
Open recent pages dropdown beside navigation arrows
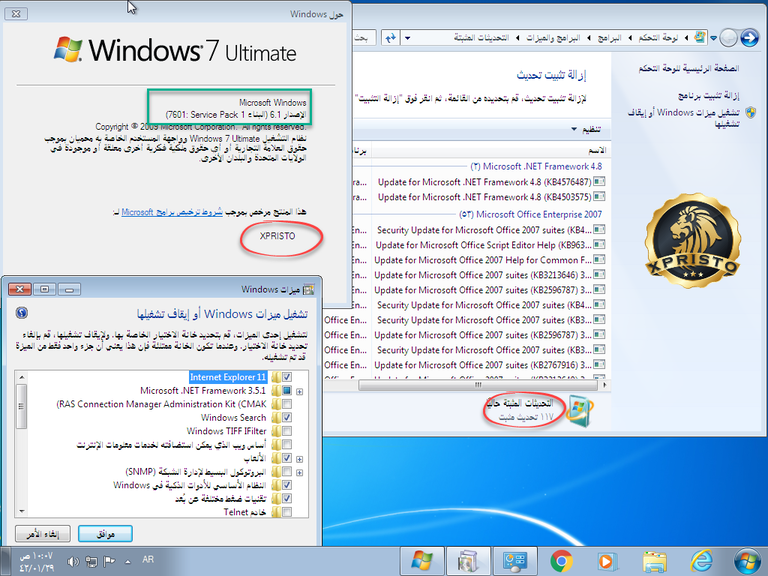click(714, 38)
